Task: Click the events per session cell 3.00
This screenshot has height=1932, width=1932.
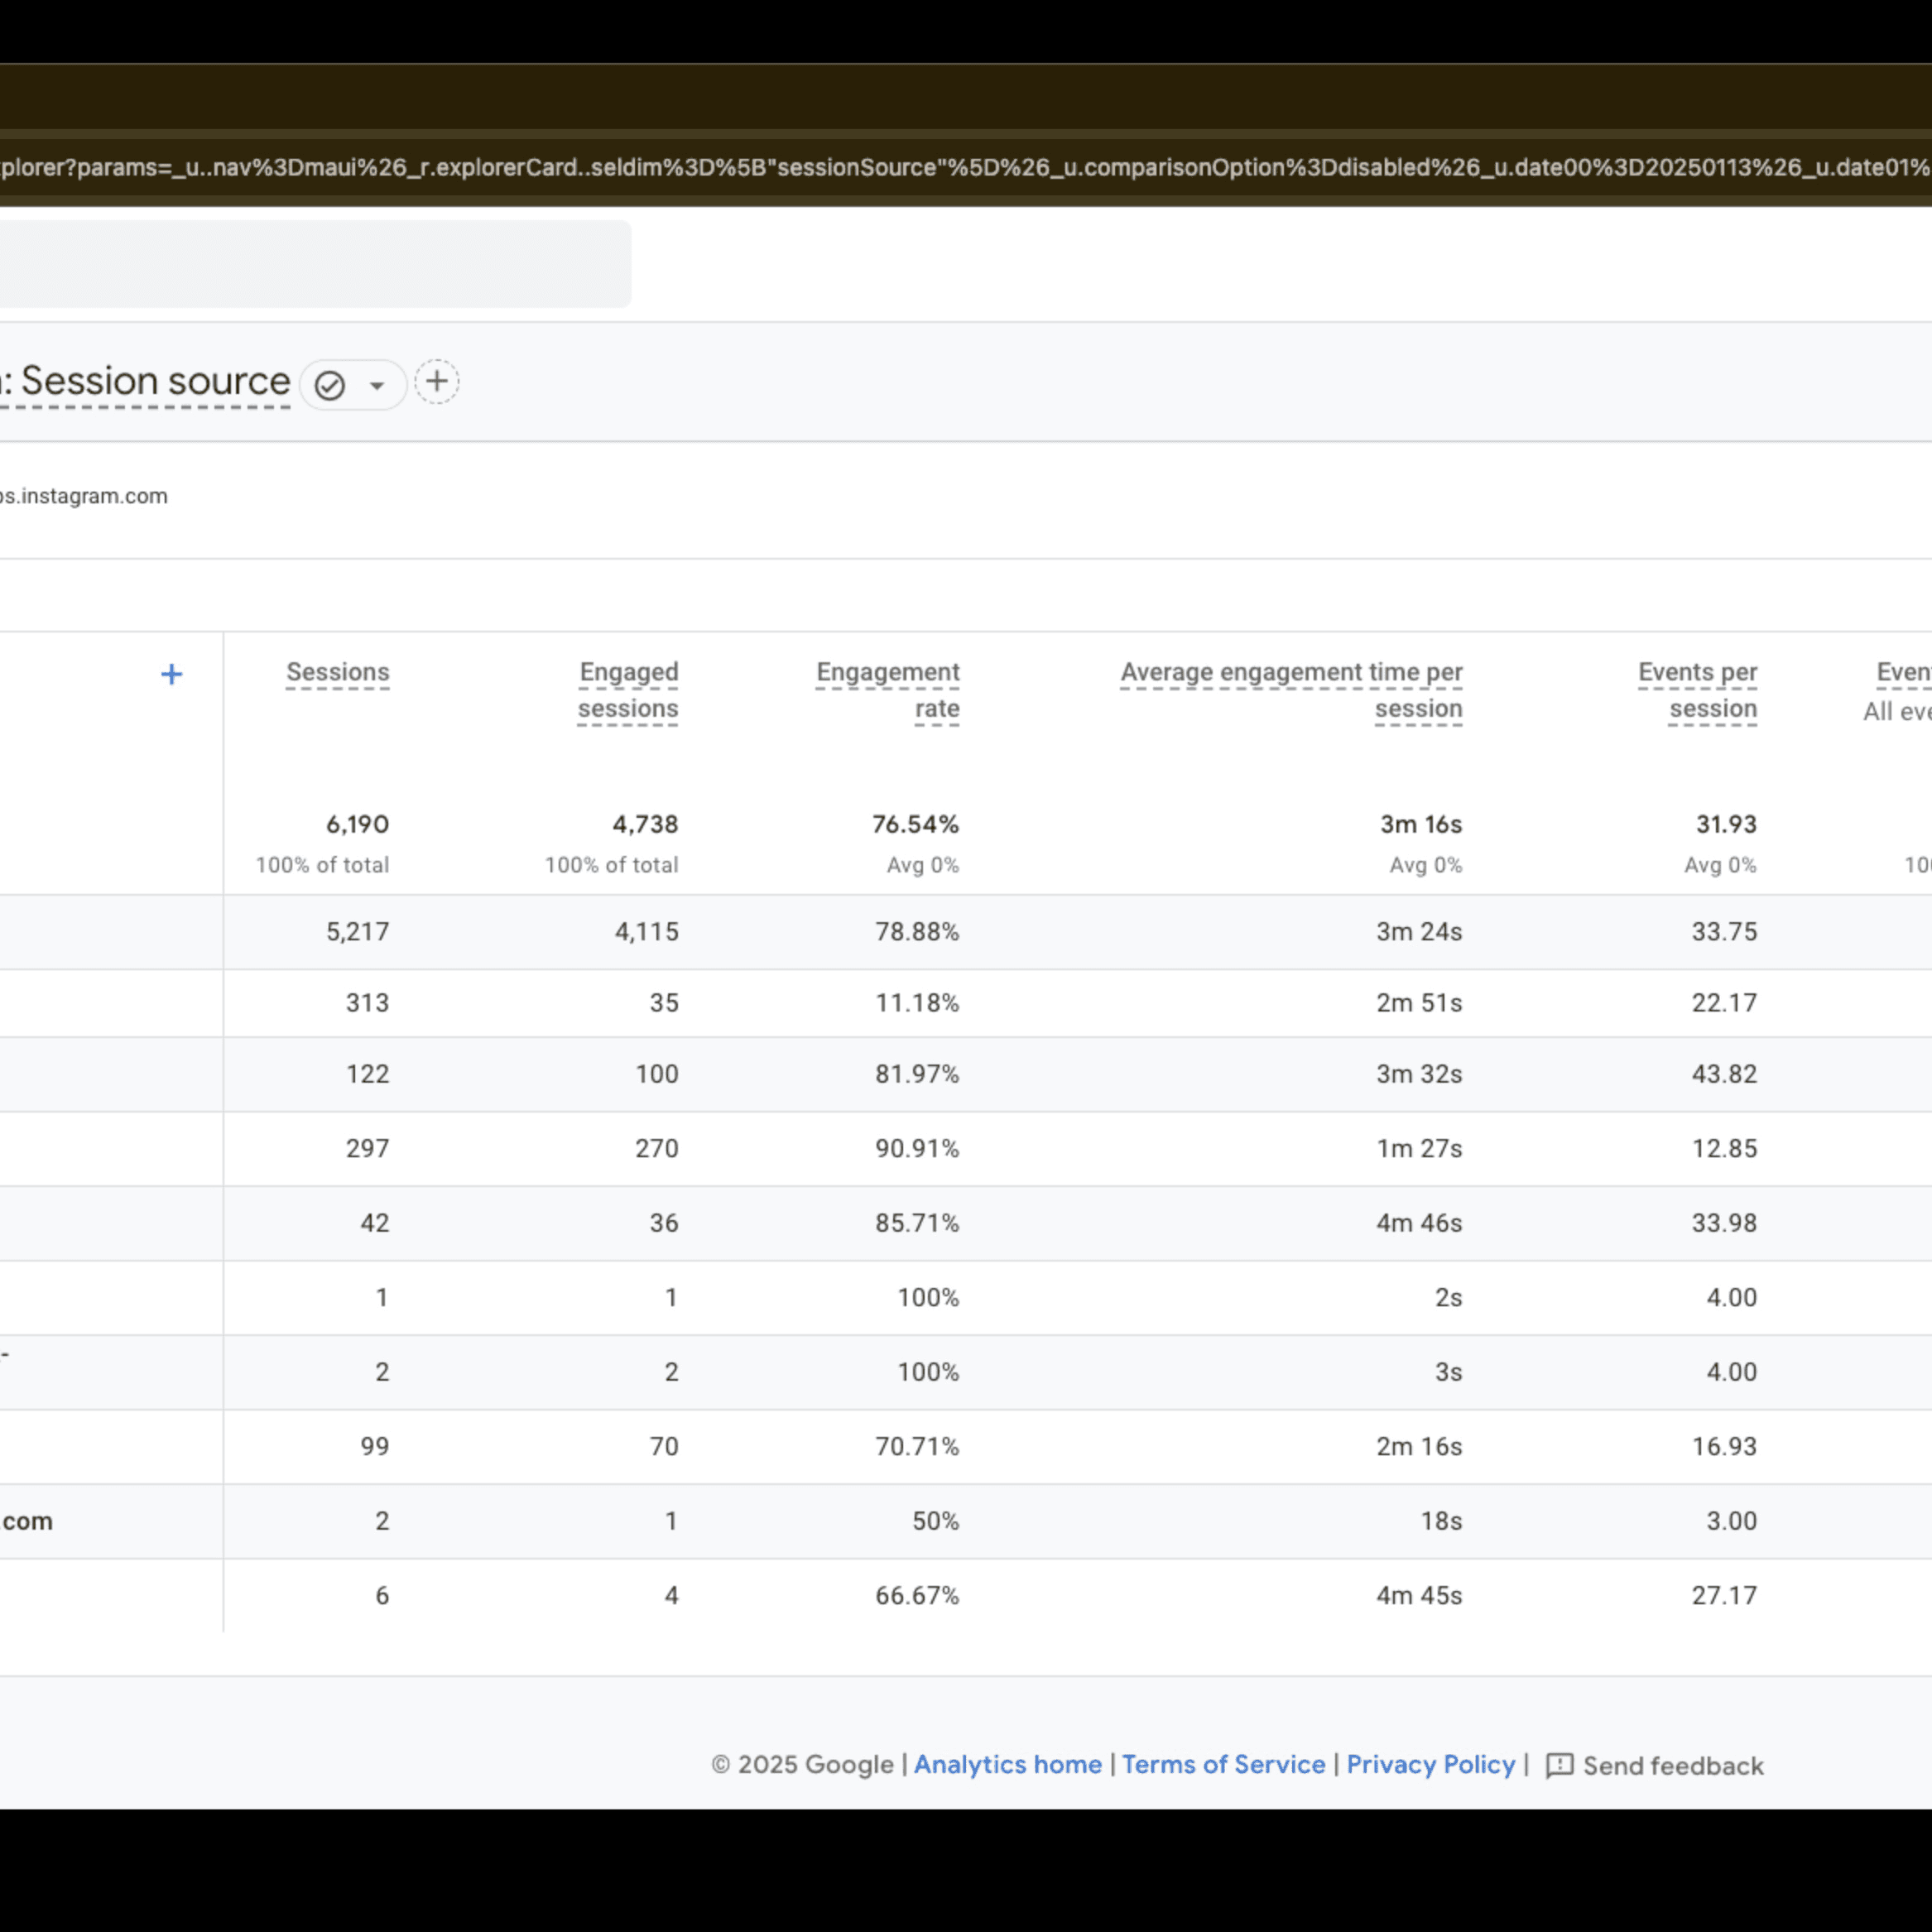Action: pos(1731,1521)
